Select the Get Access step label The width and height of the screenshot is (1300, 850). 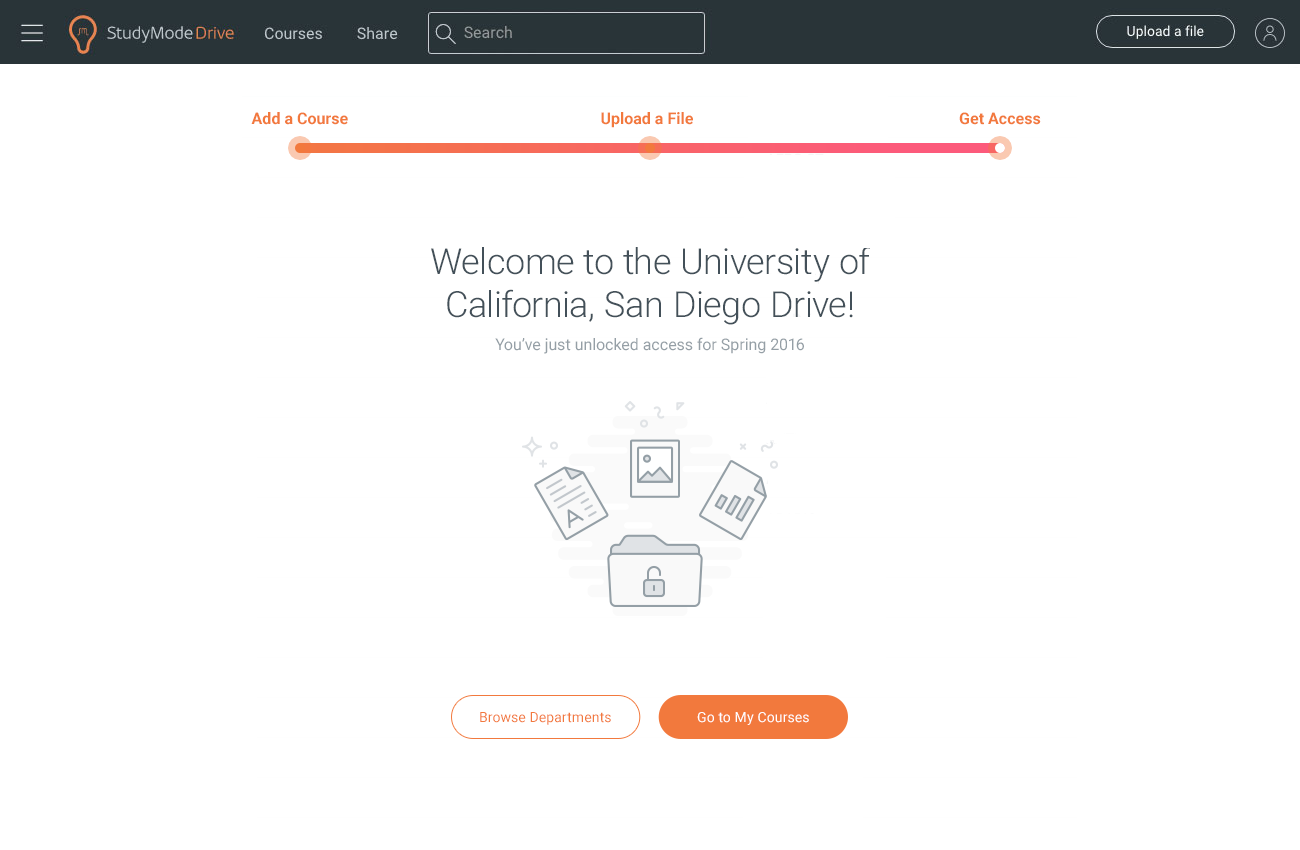1000,118
